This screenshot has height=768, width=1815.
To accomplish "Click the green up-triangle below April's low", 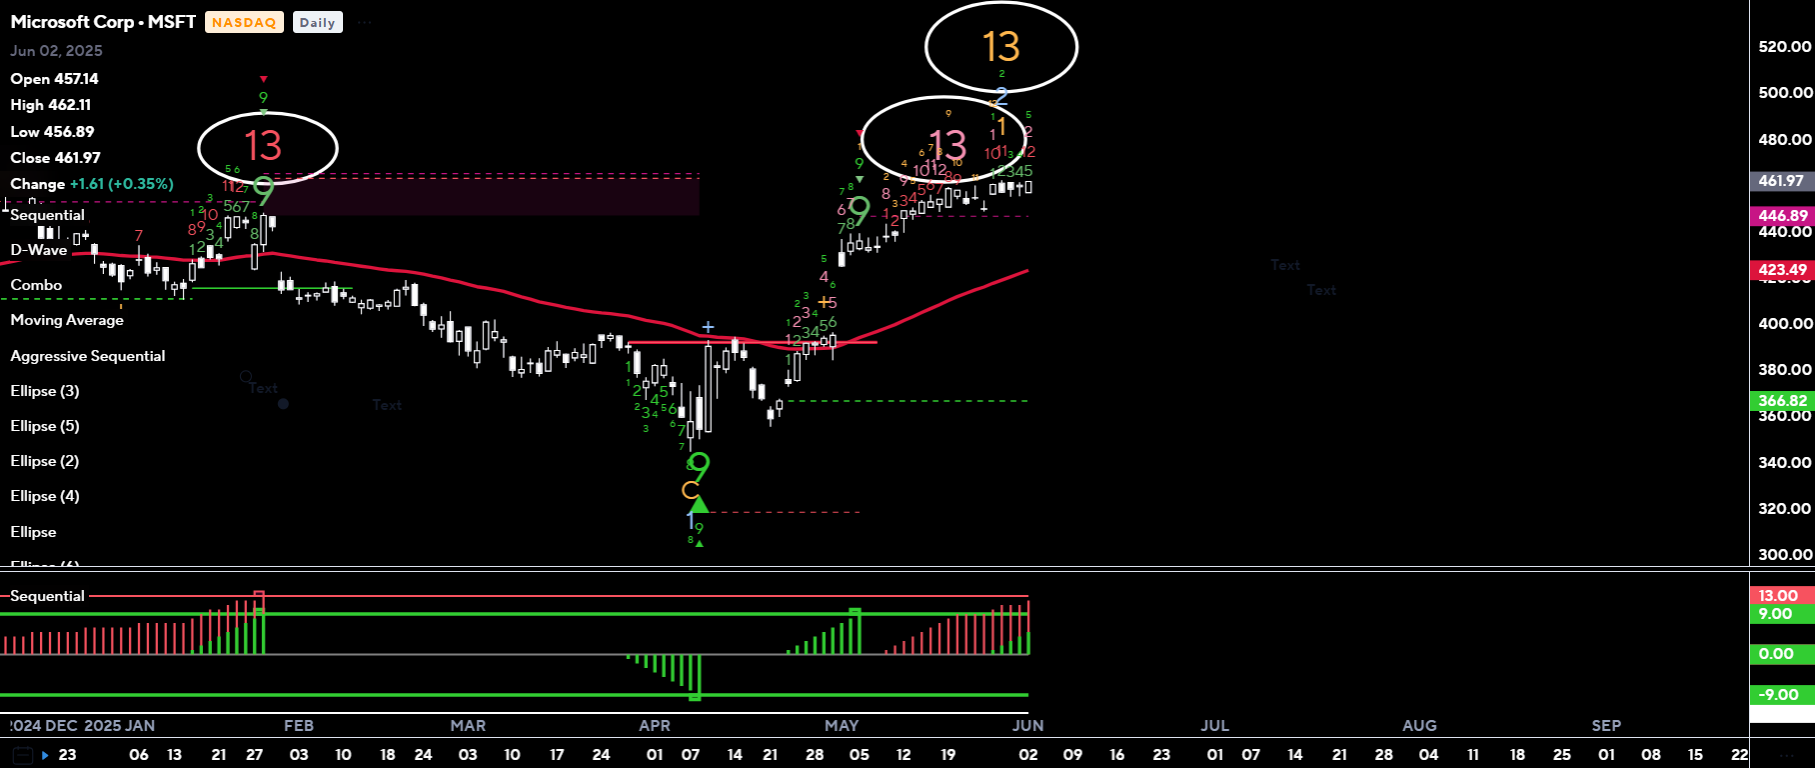I will [x=698, y=505].
